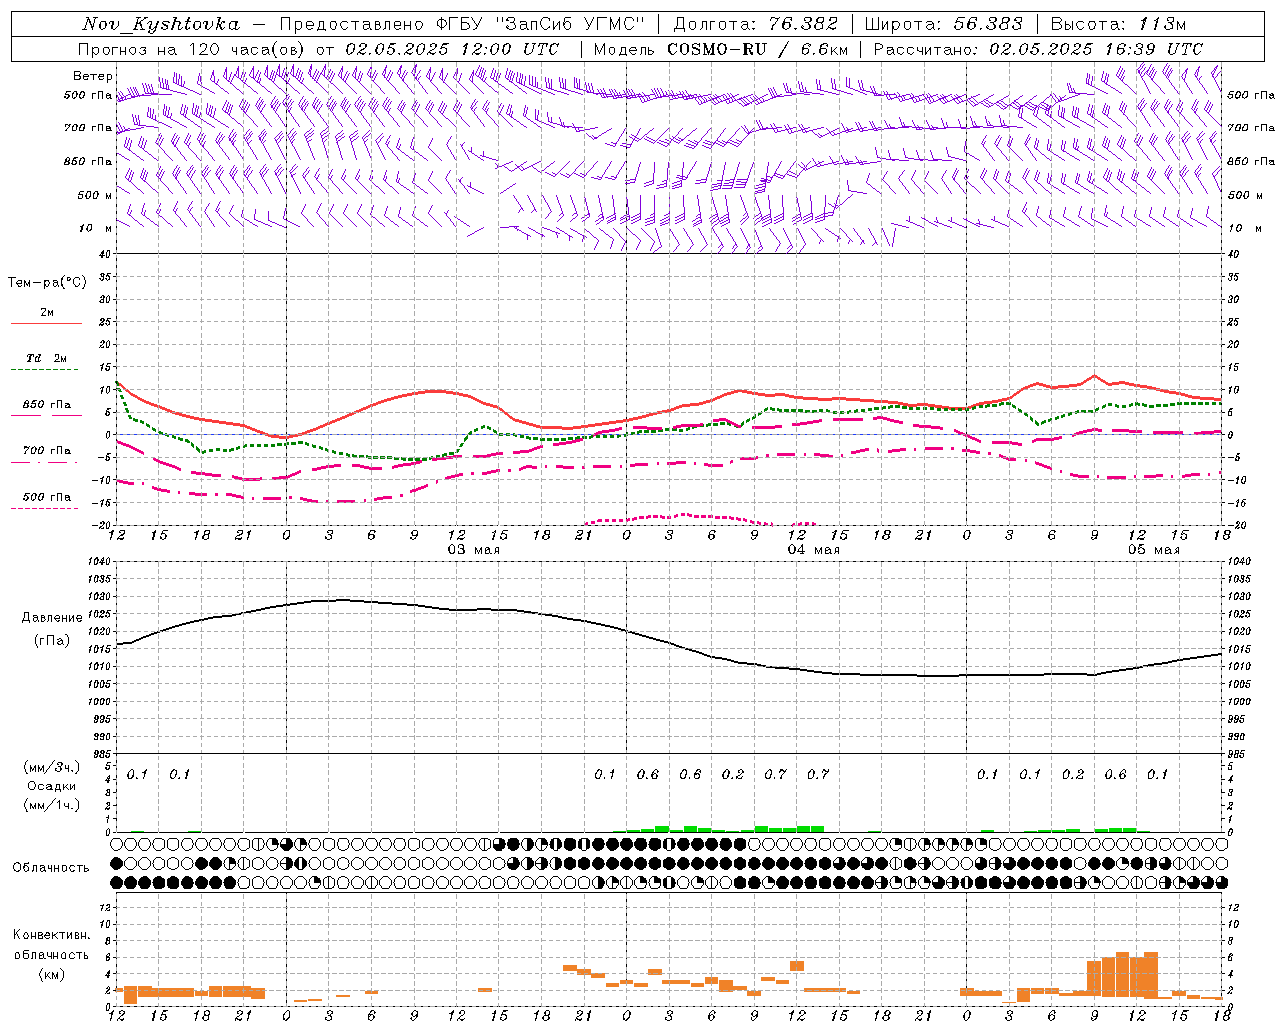Click 'Модель COSMO-RU / 6.6км' text
Screen dimensions: 1280x1024
pos(721,49)
